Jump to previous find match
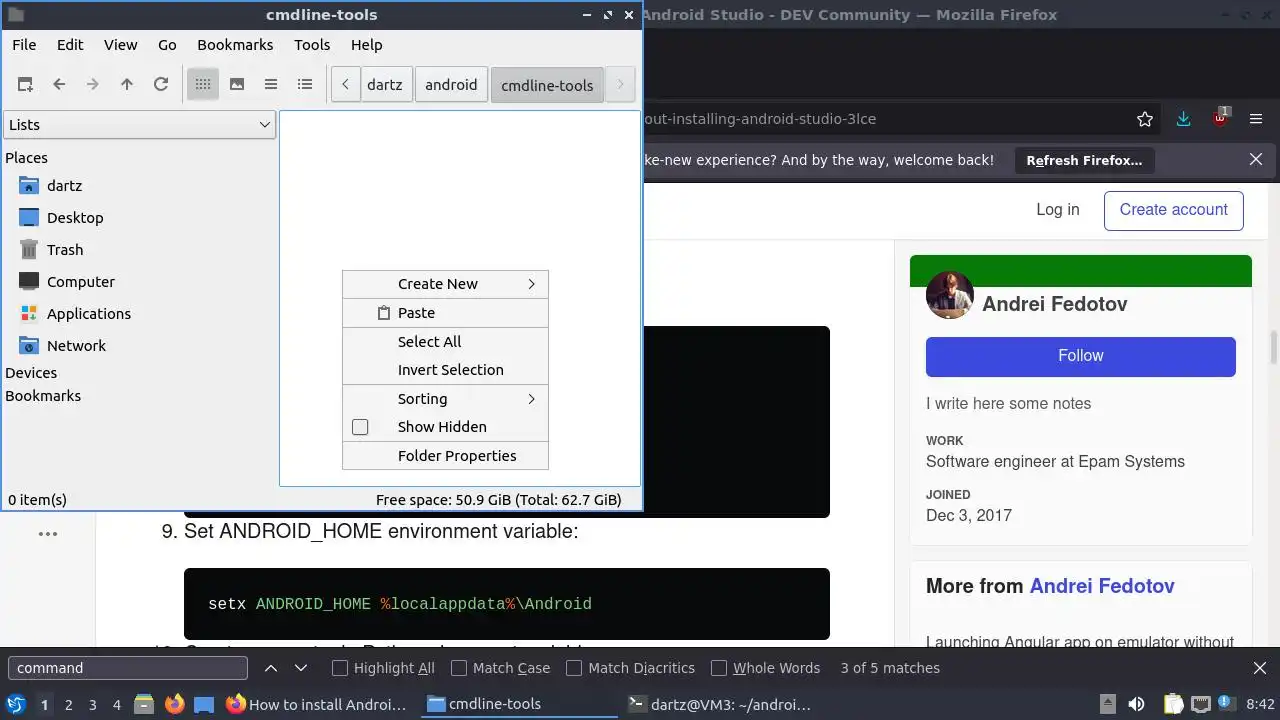The image size is (1280, 720). pyautogui.click(x=271, y=668)
